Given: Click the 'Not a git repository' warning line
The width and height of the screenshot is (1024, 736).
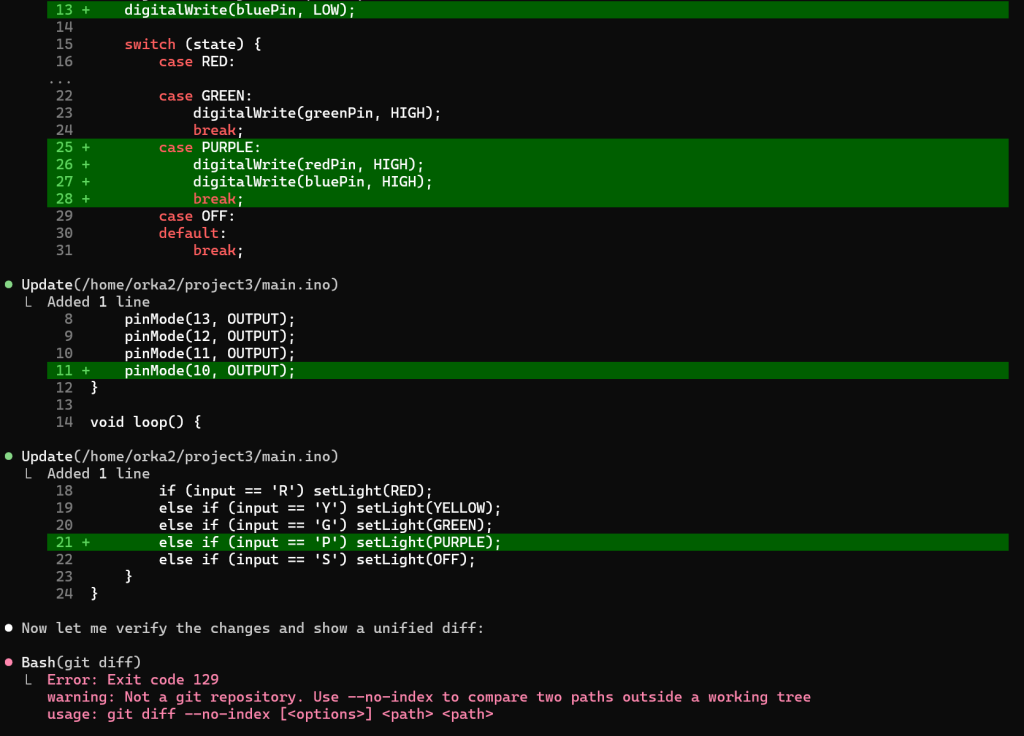Looking at the screenshot, I should pyautogui.click(x=428, y=697).
